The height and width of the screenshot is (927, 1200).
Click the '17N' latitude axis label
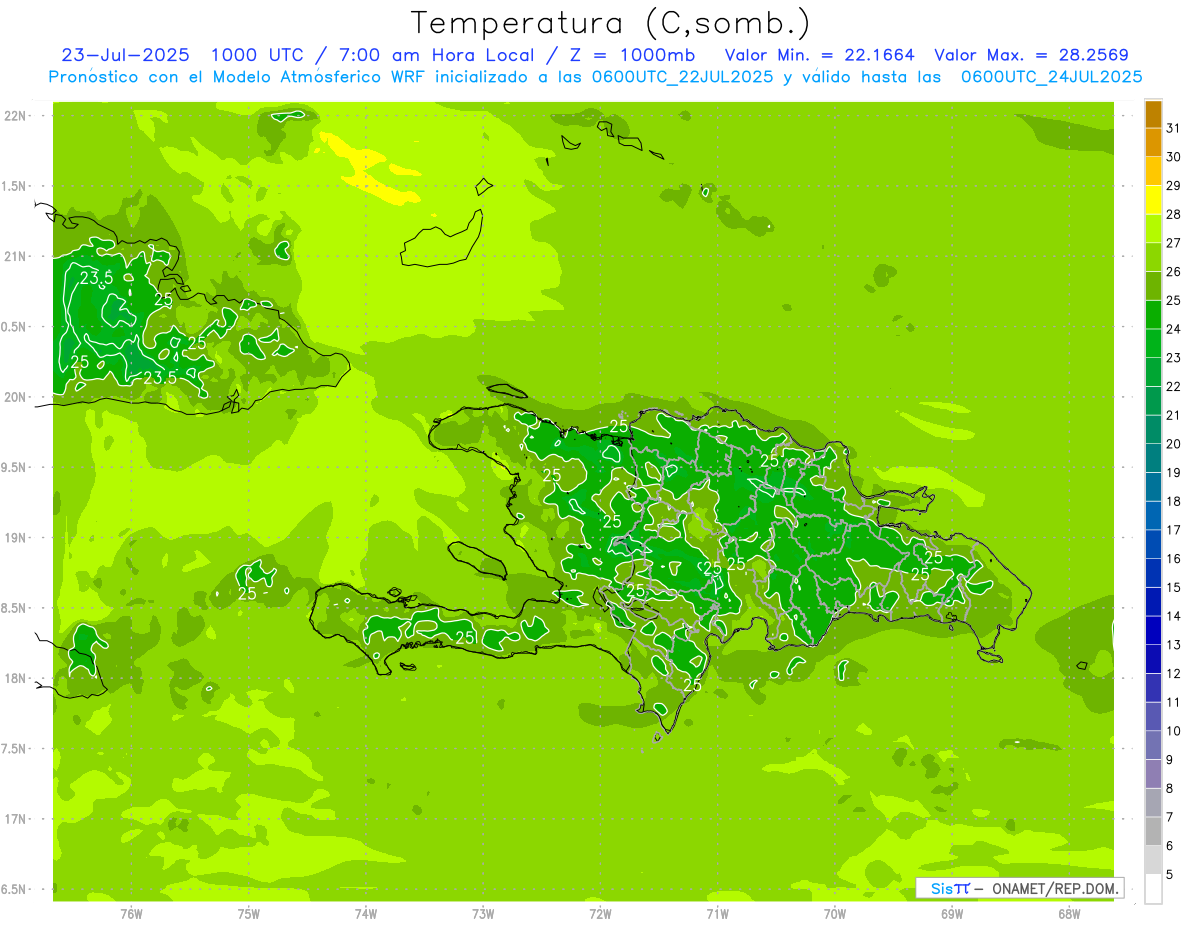point(14,819)
